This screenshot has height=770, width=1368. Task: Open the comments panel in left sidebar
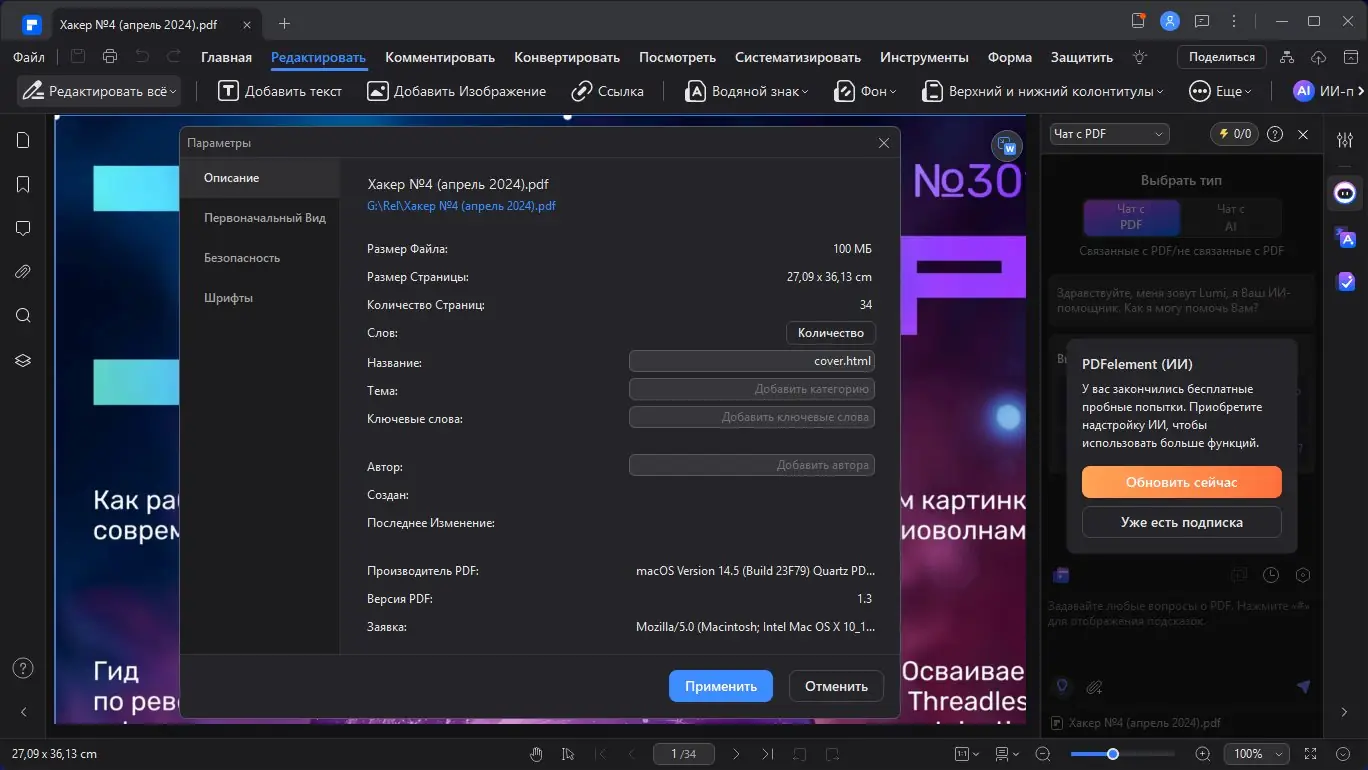(x=23, y=228)
